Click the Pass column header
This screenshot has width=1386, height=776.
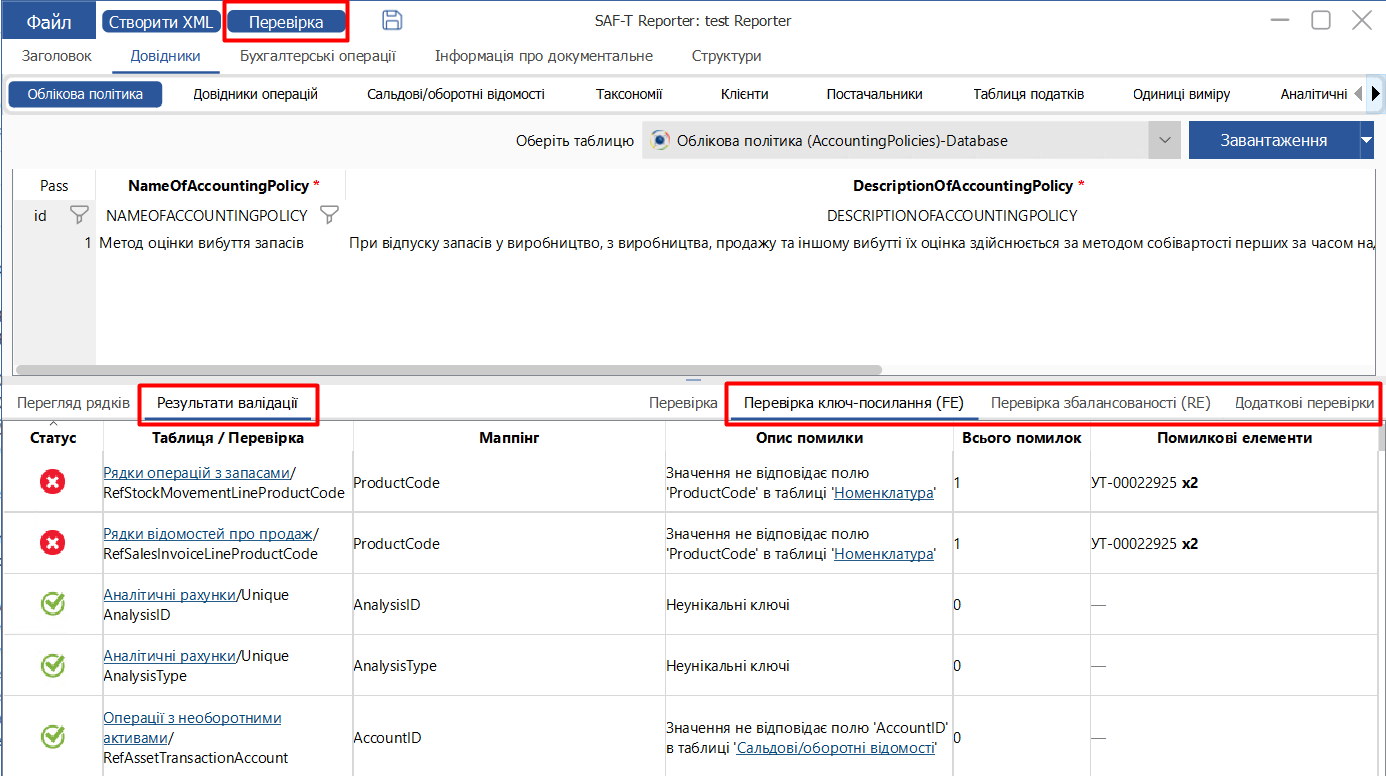coord(54,186)
